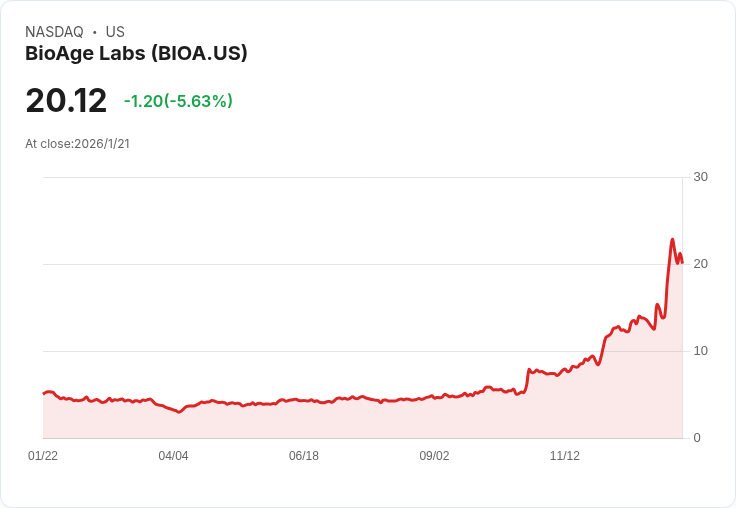Select the BioAge Labs (BIOA.US) title
The image size is (736, 508).
pos(136,54)
